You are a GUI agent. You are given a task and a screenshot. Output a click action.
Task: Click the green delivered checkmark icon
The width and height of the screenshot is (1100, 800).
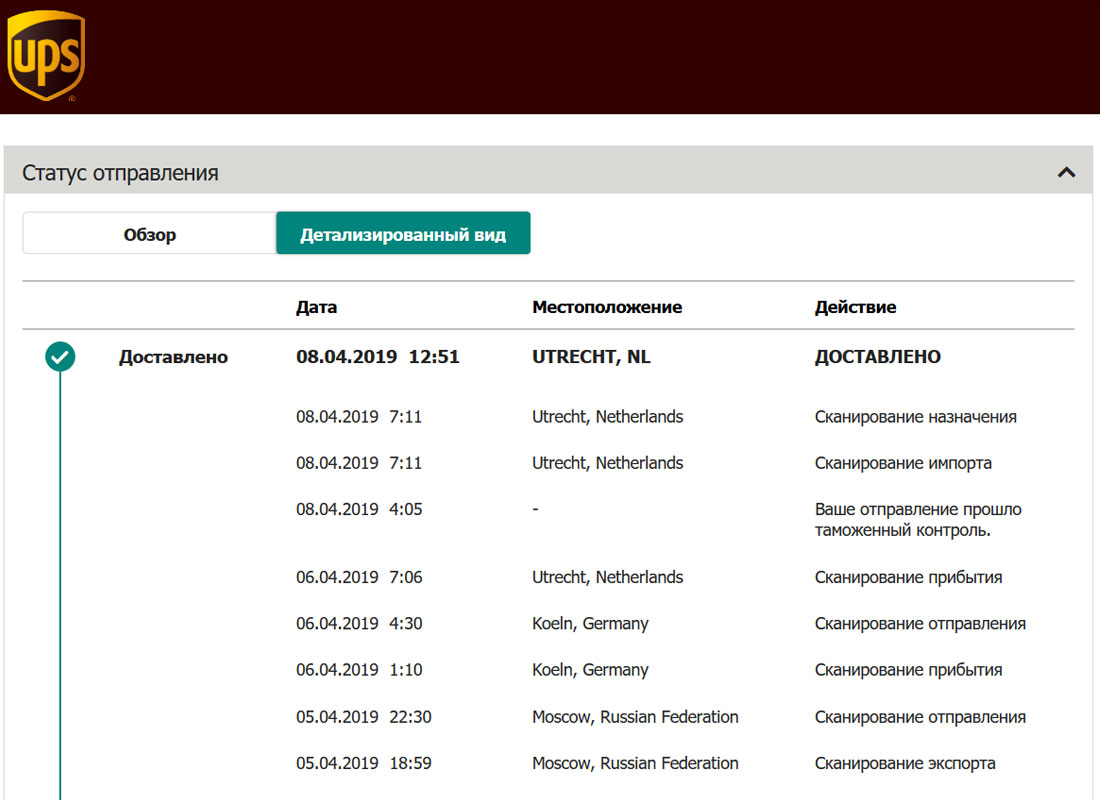pos(60,356)
